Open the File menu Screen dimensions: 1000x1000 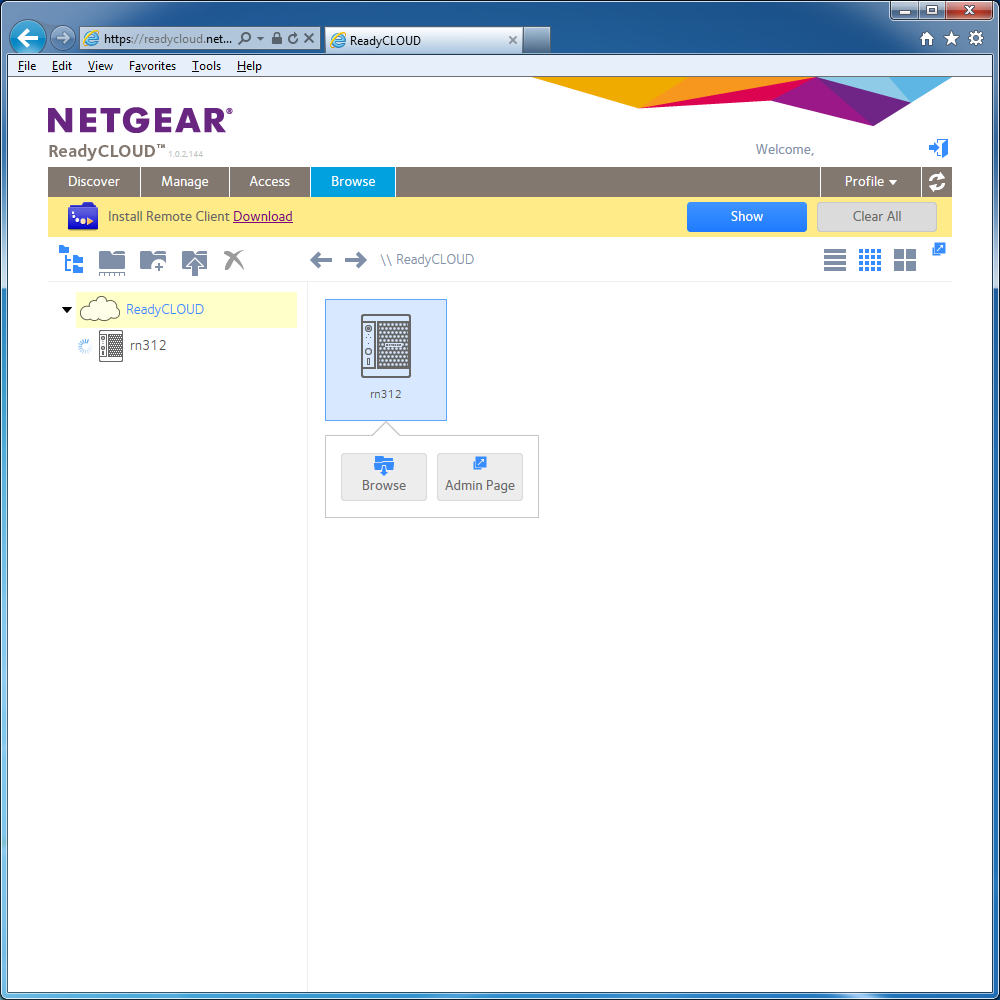[27, 66]
